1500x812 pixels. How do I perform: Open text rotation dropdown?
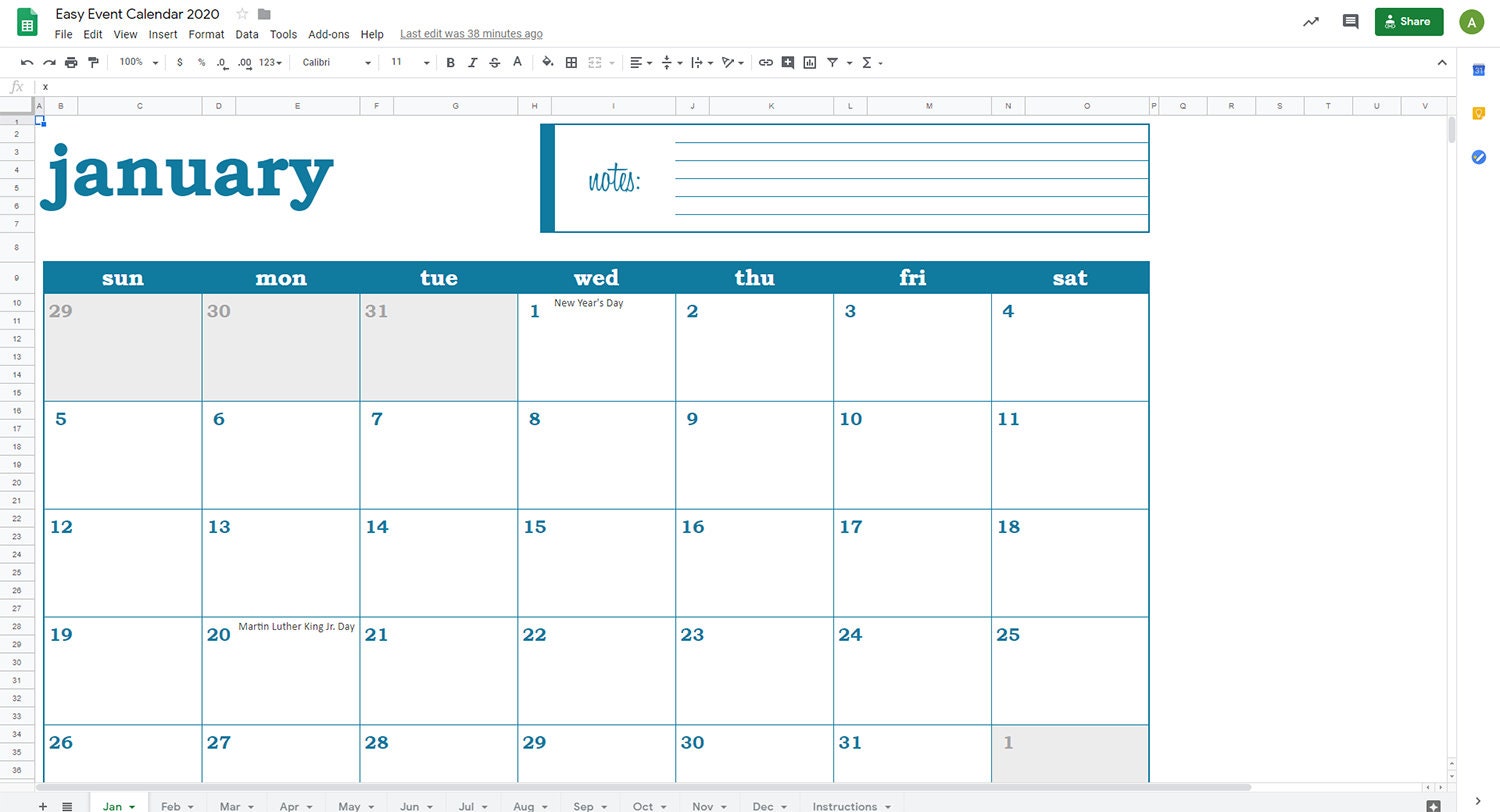coord(733,62)
